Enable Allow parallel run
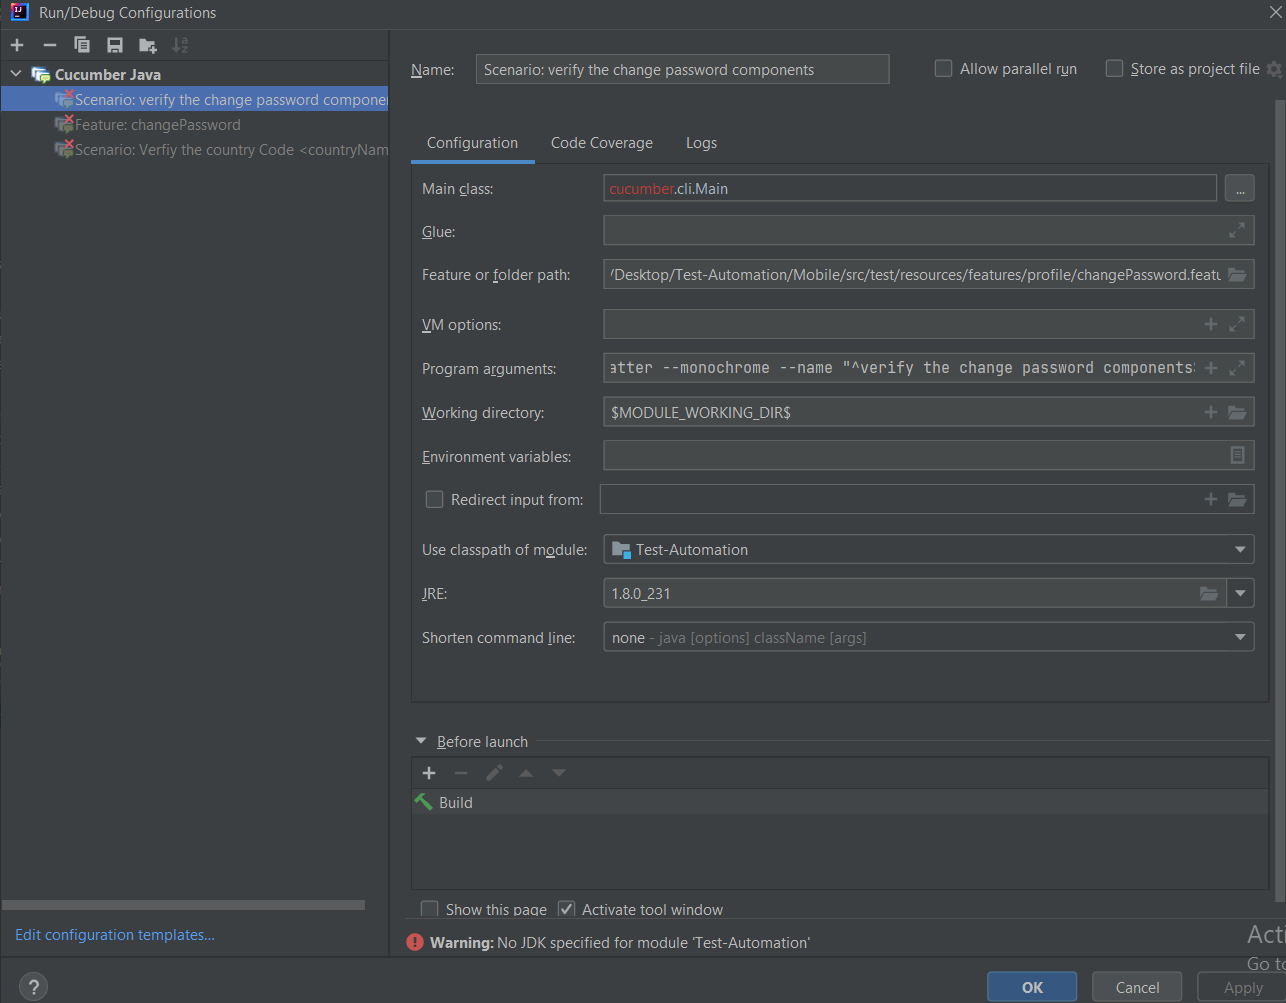The width and height of the screenshot is (1286, 1003). click(x=942, y=68)
